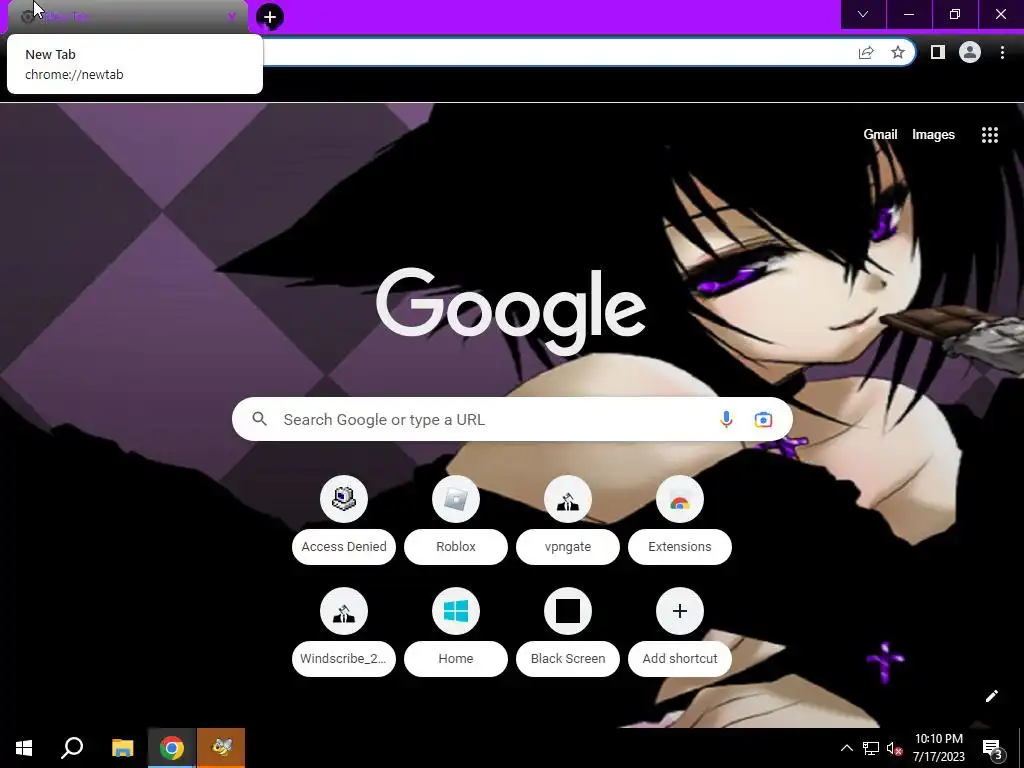Open Windows taskbar search
This screenshot has height=768, width=1024.
click(72, 748)
